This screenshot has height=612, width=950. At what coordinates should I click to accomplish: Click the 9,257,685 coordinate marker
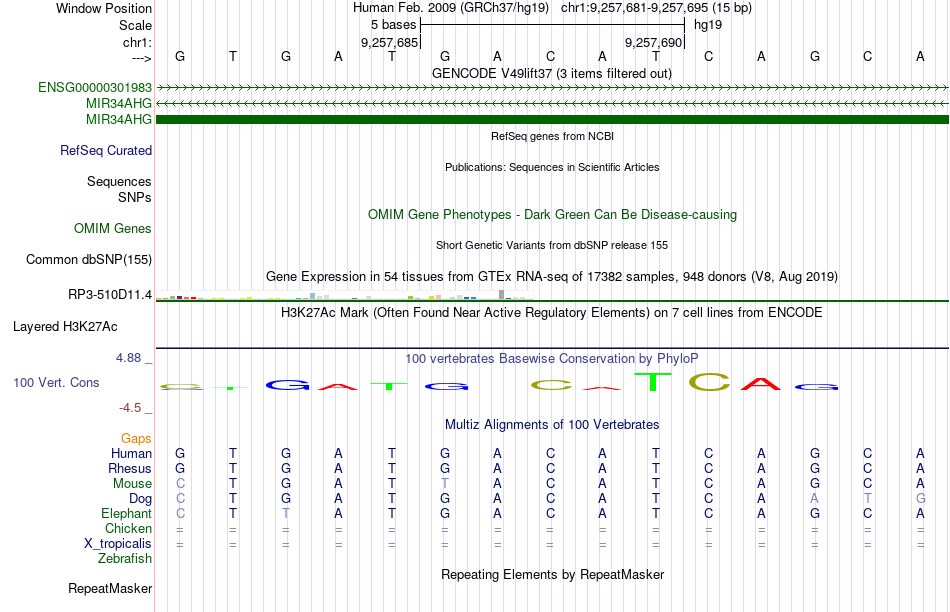390,42
